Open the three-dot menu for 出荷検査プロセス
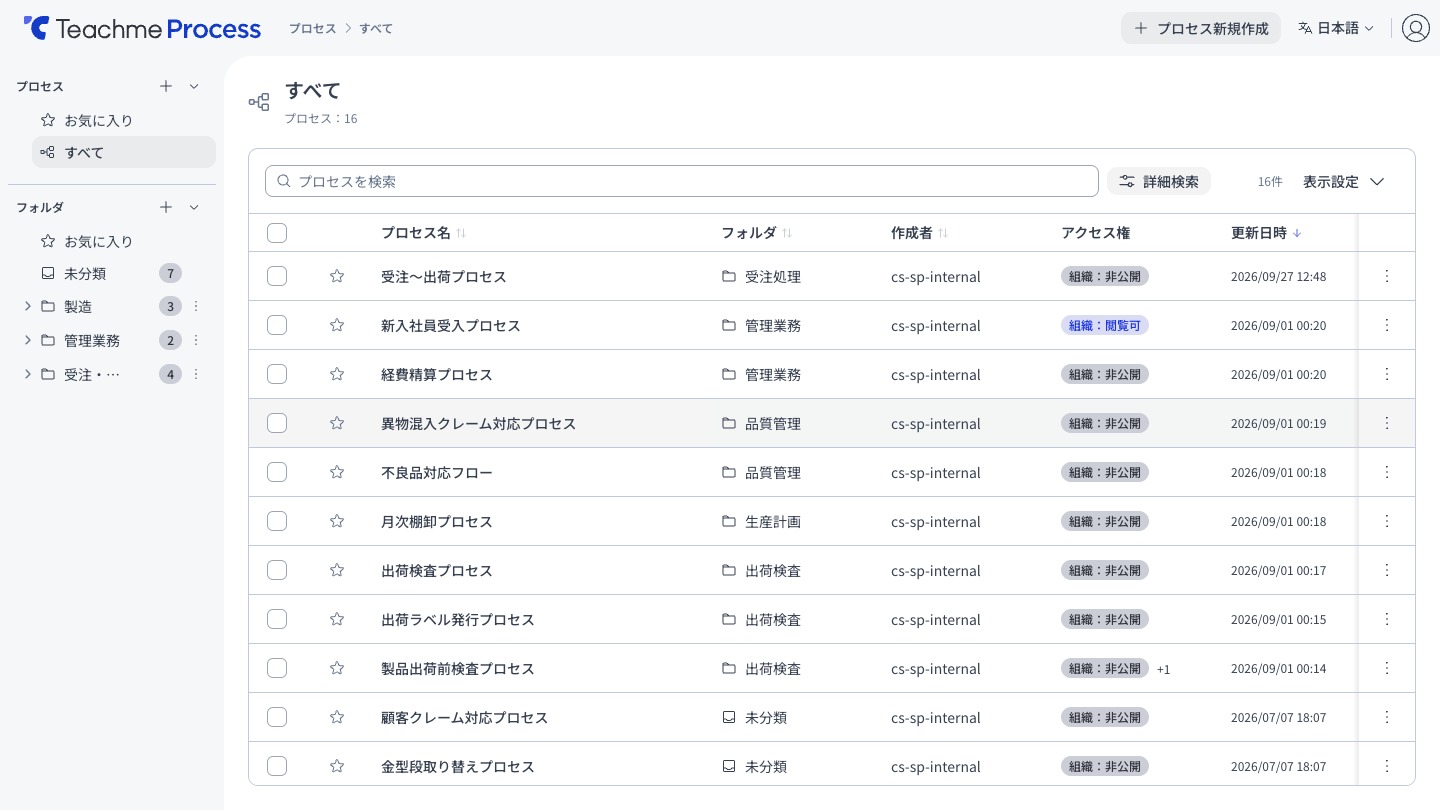 point(1386,570)
